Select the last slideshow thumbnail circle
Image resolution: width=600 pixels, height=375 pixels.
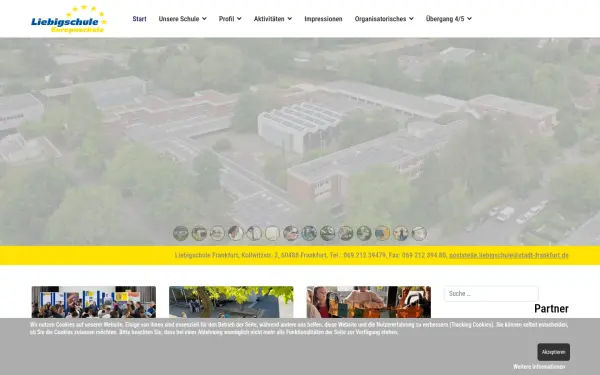419,233
